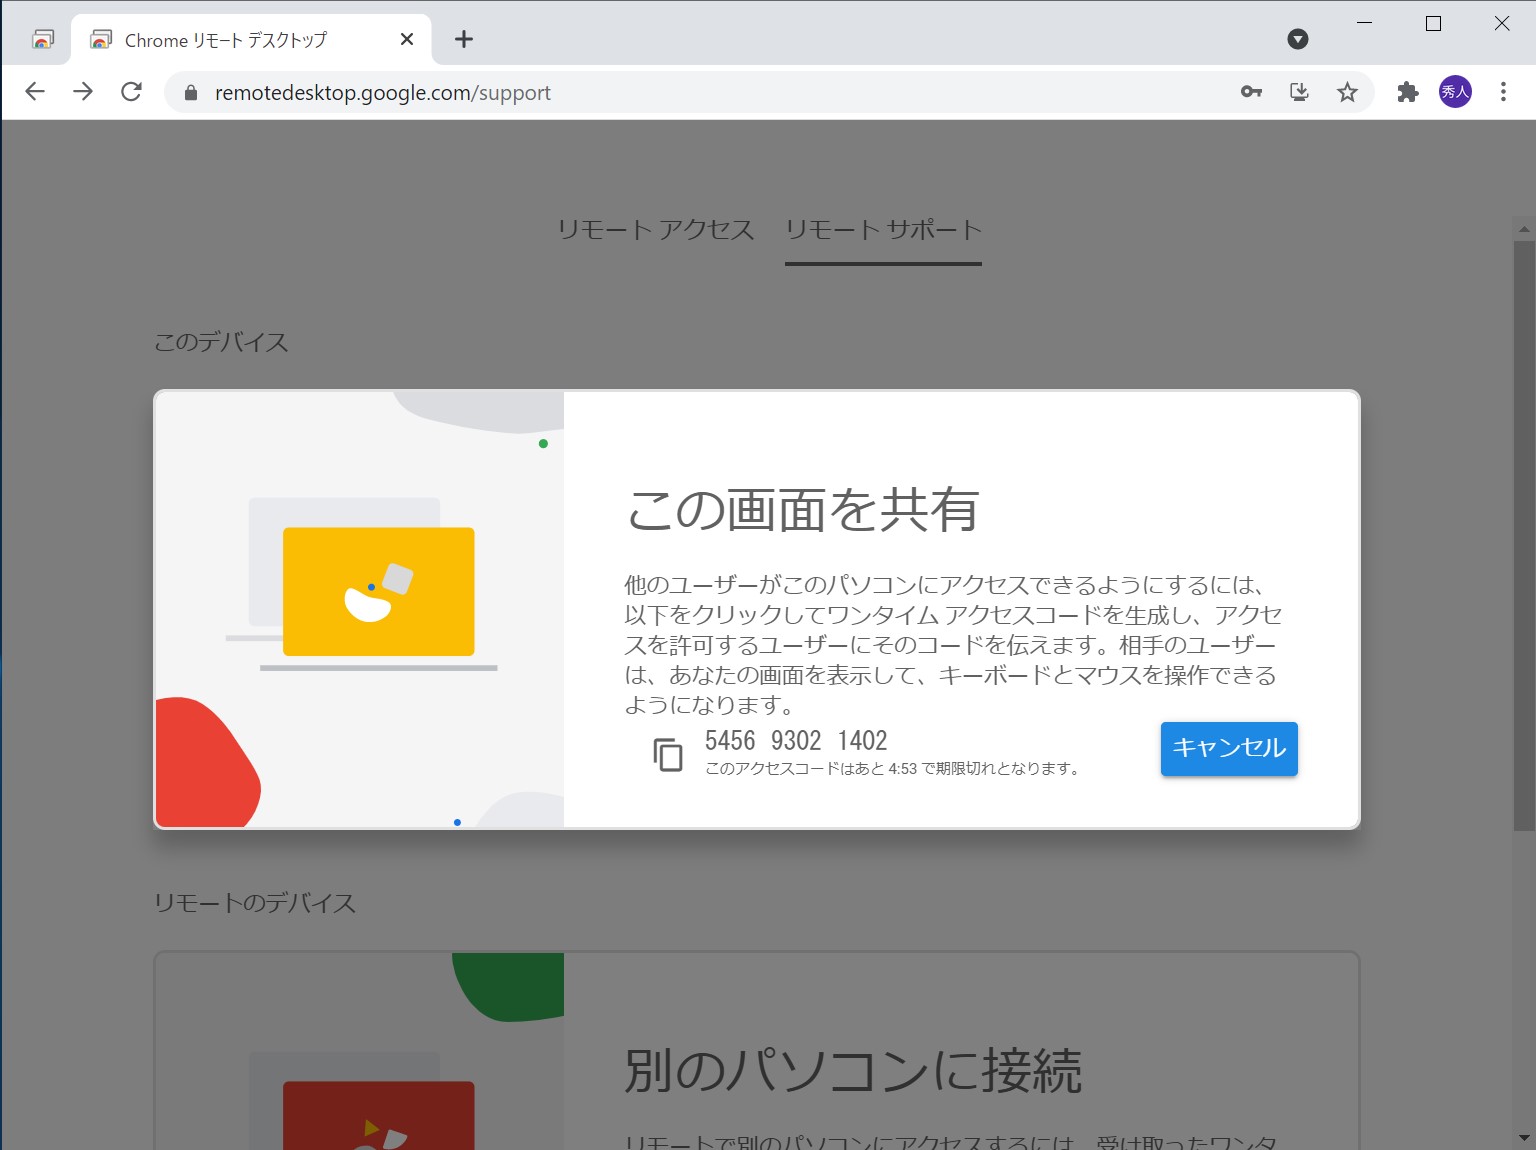Open the 秀人 profile avatar
This screenshot has width=1536, height=1150.
pyautogui.click(x=1455, y=92)
